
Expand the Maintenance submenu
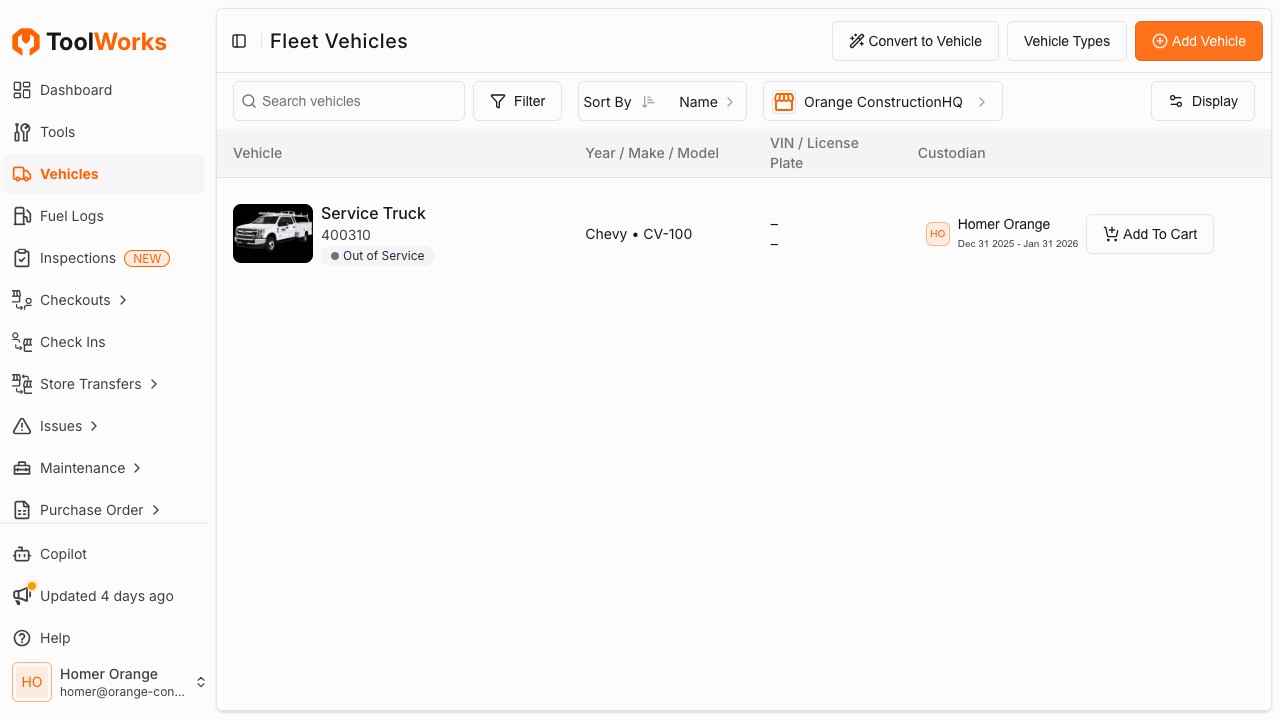tap(137, 468)
